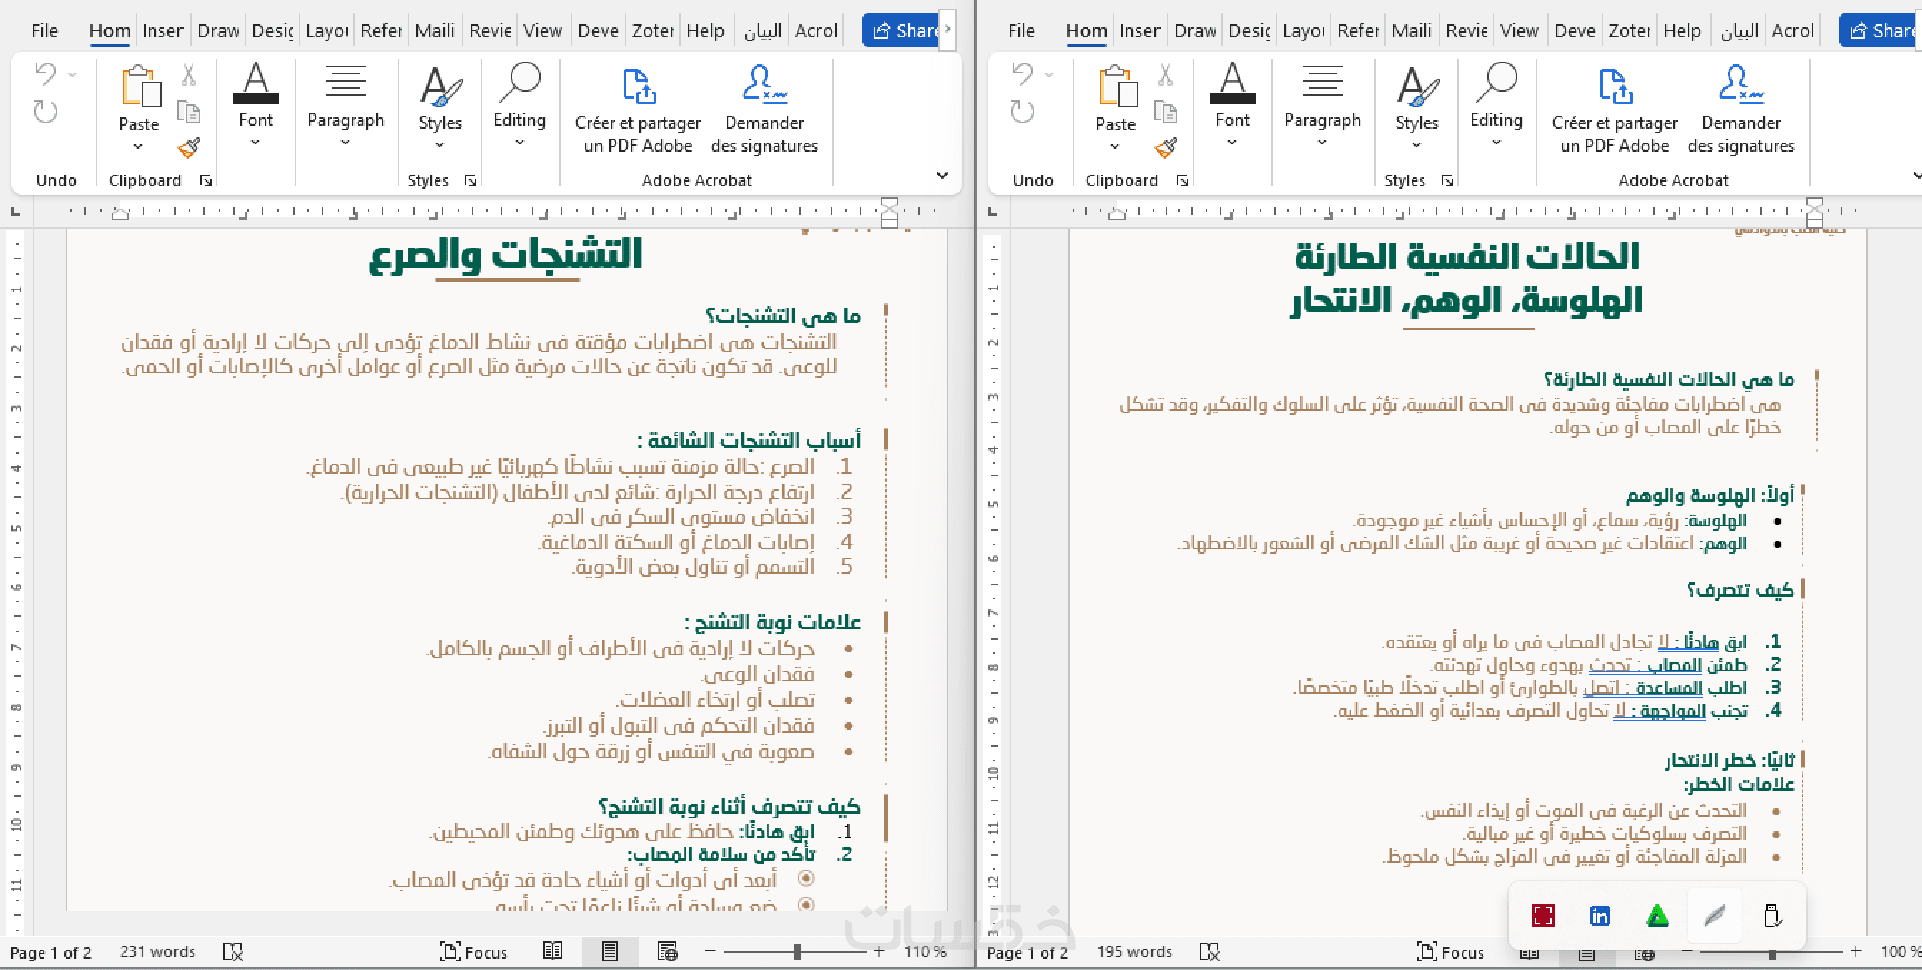
Task: Switch to Web Layout view in the left window
Action: click(x=667, y=951)
